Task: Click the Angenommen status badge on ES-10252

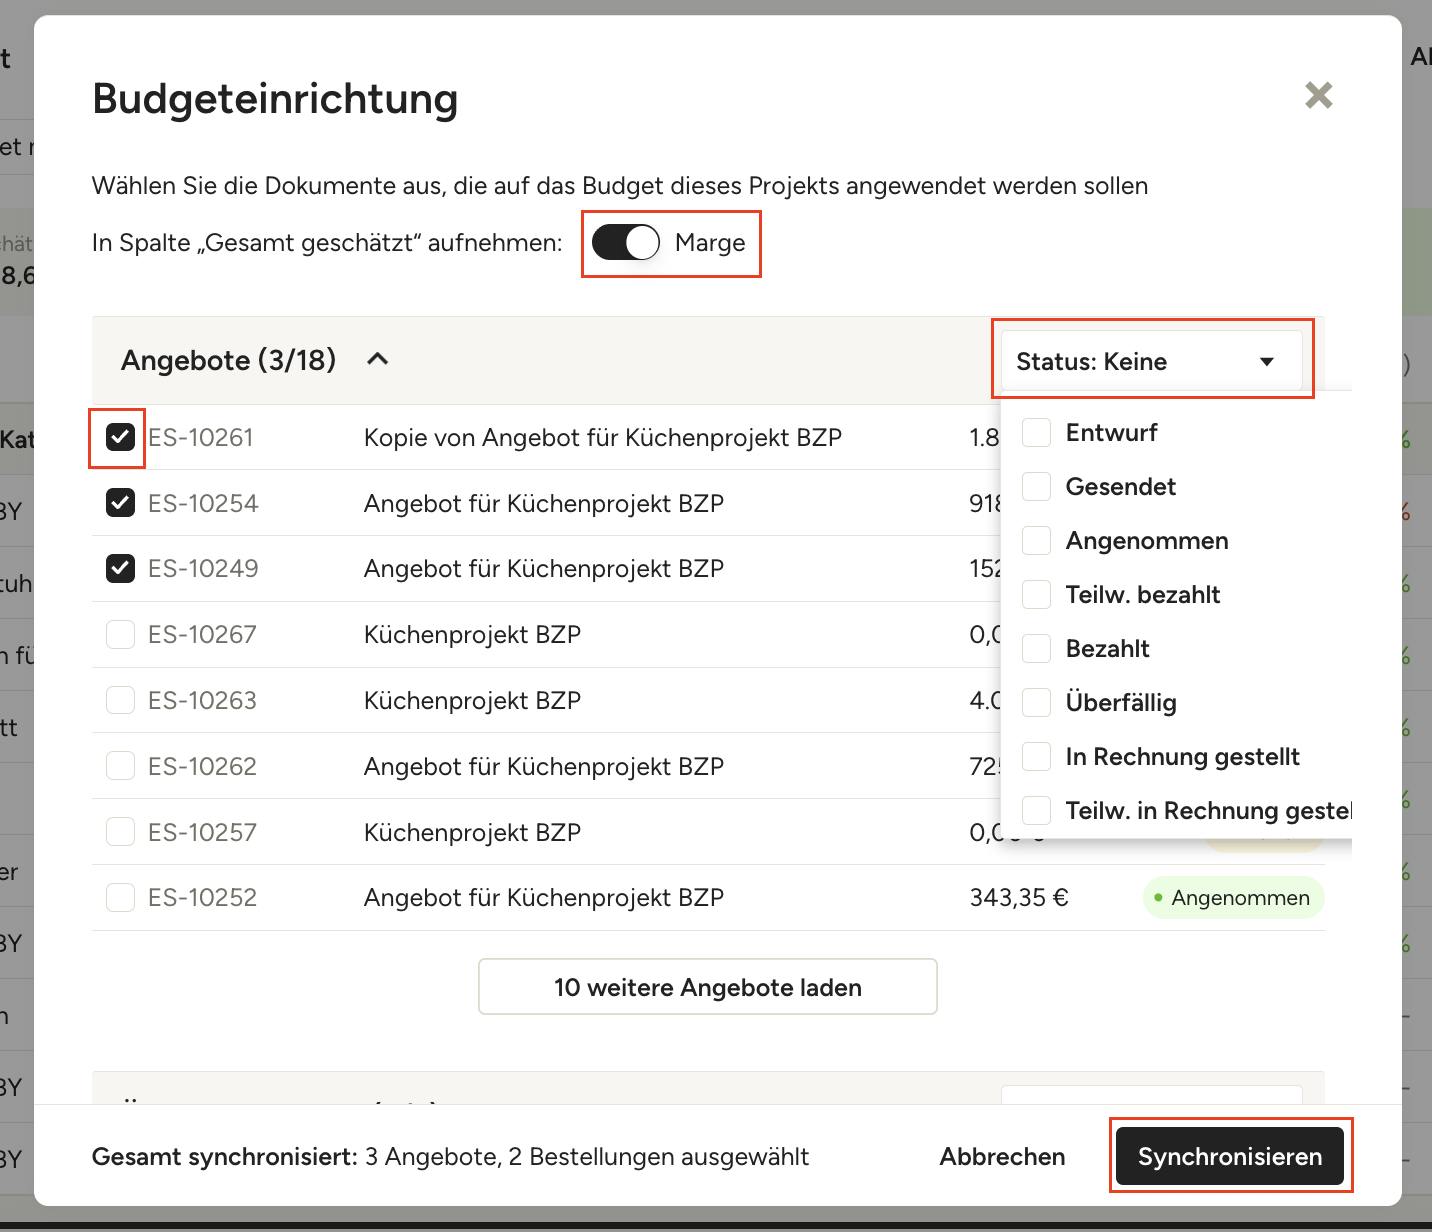Action: [x=1233, y=898]
